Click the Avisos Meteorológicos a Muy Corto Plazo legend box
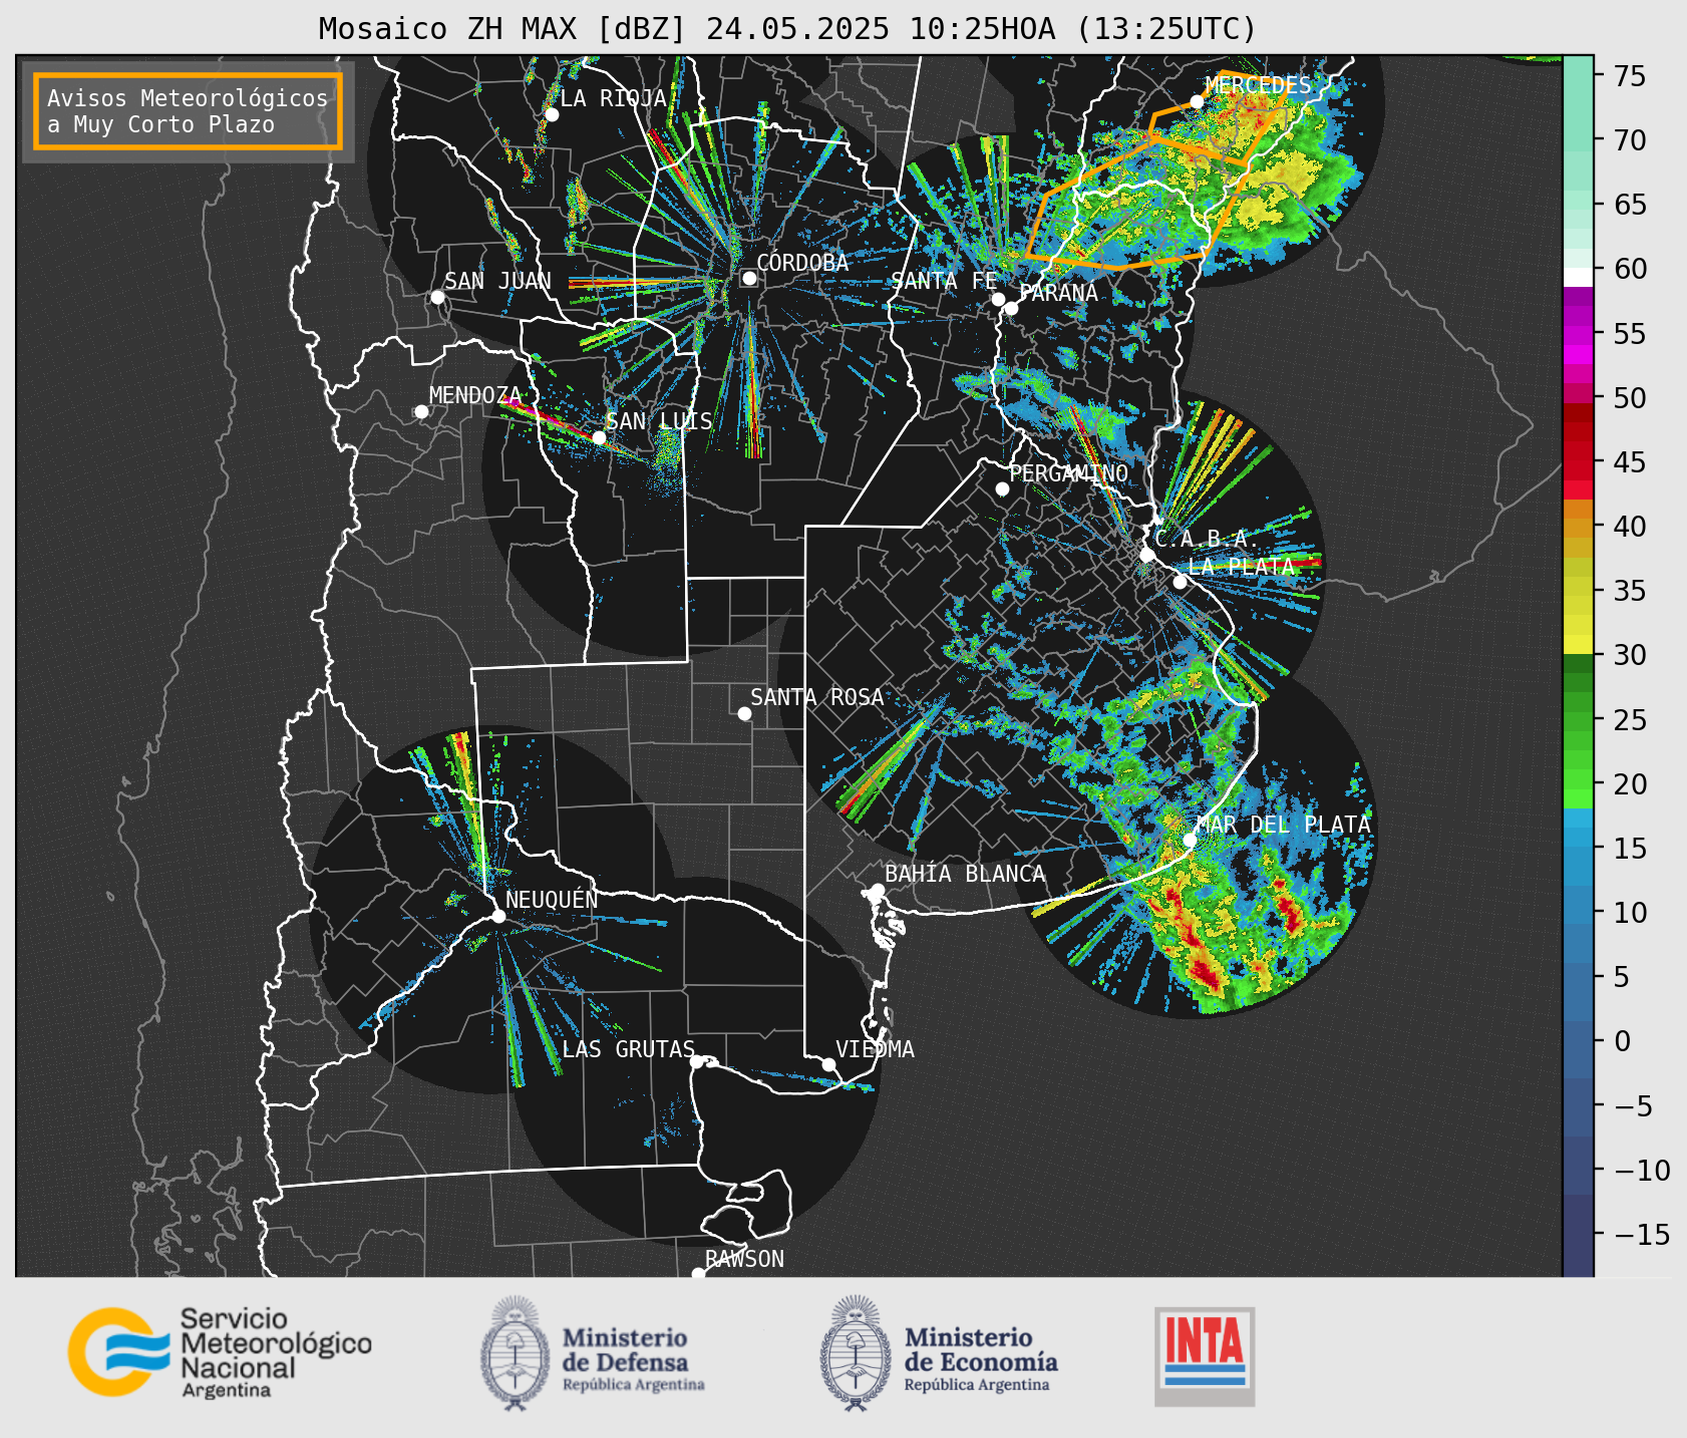Image resolution: width=1687 pixels, height=1438 pixels. point(188,111)
